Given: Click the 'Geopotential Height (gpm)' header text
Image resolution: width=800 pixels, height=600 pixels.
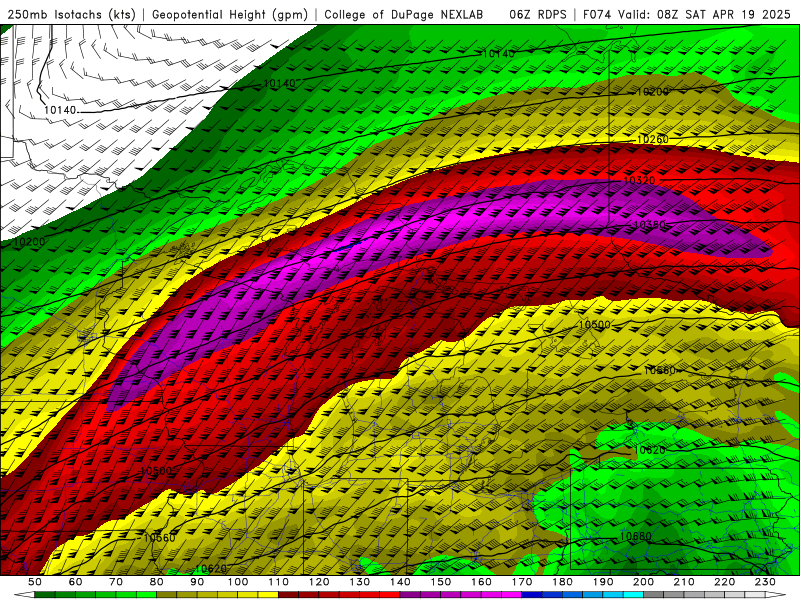Looking at the screenshot, I should pos(230,15).
